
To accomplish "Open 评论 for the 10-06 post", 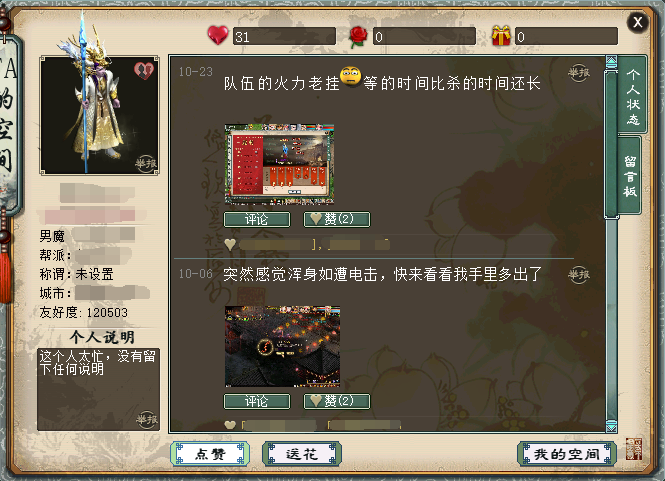I will [x=257, y=401].
